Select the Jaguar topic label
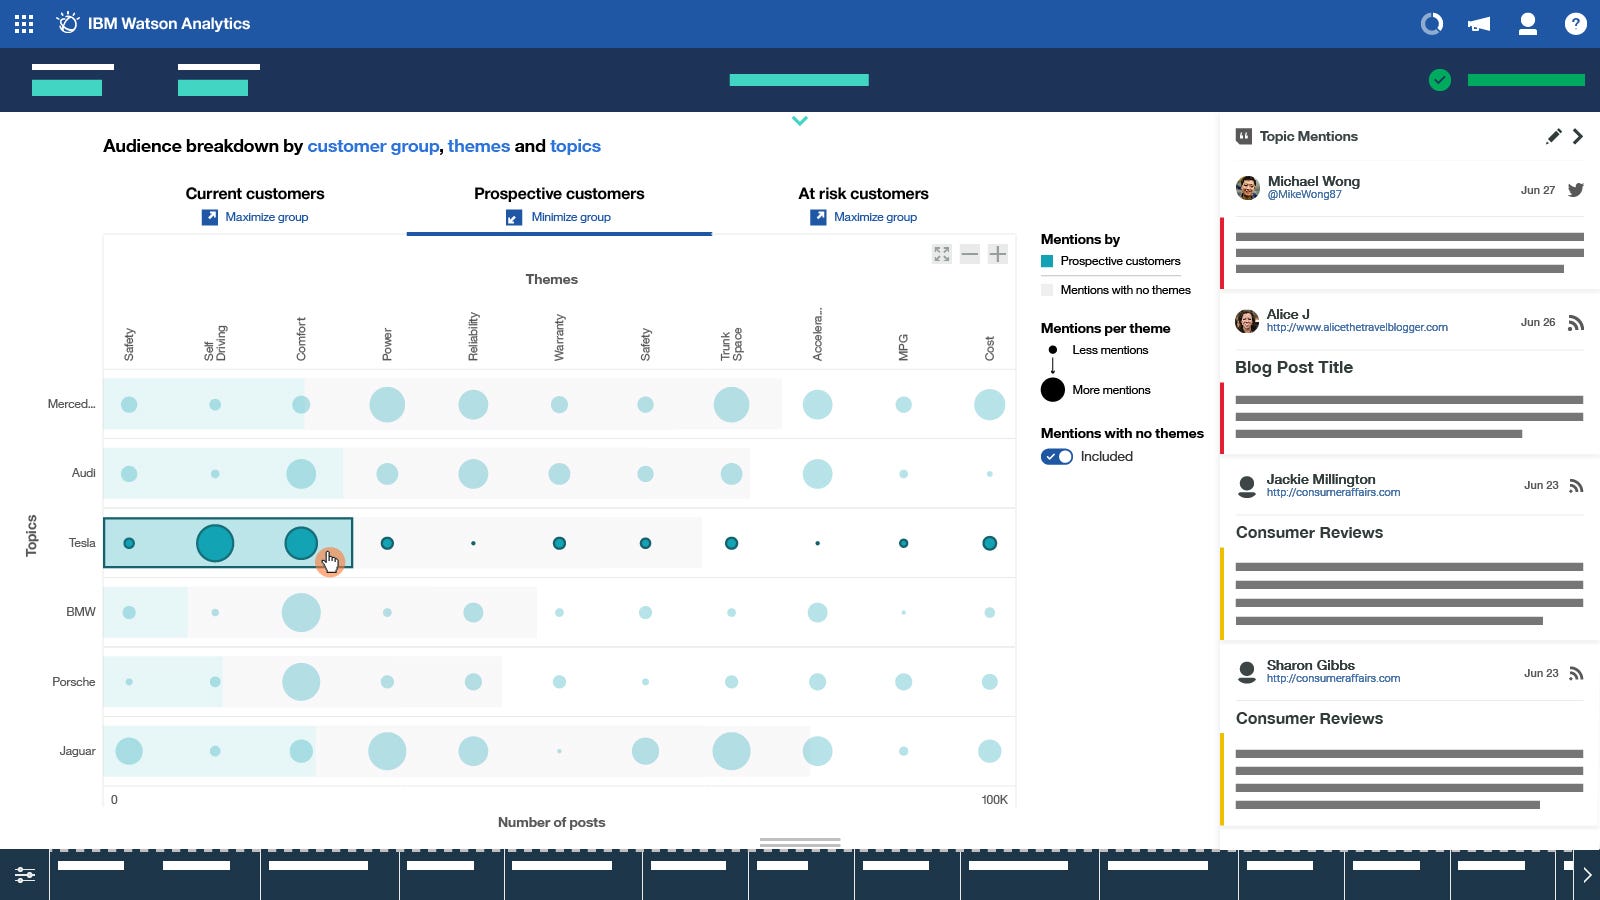Viewport: 1600px width, 900px height. (x=77, y=751)
